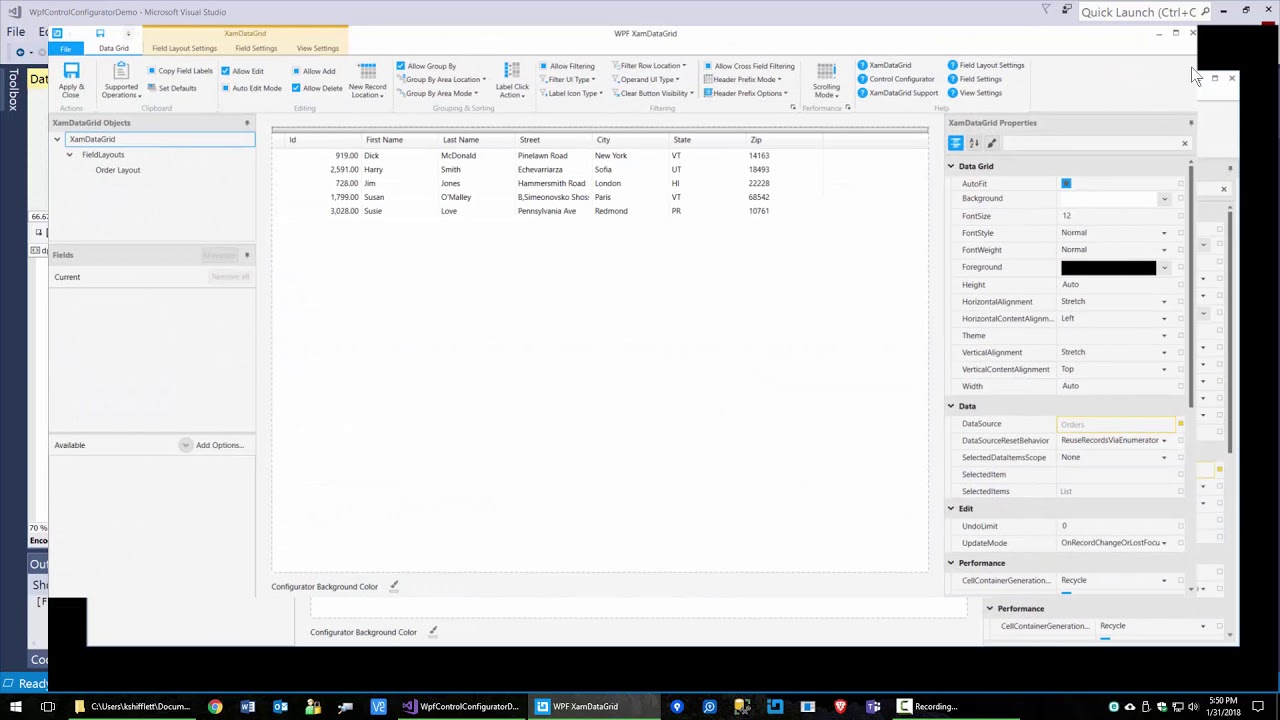Click Add Options button
The image size is (1280, 720).
coord(213,445)
